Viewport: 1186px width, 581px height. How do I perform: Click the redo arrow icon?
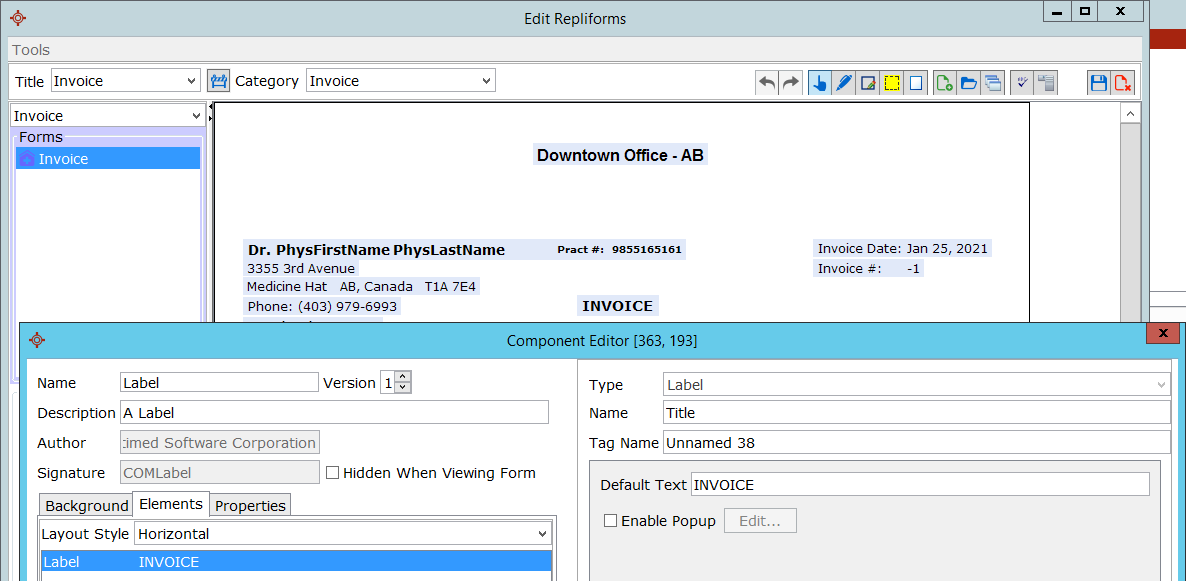coord(791,83)
